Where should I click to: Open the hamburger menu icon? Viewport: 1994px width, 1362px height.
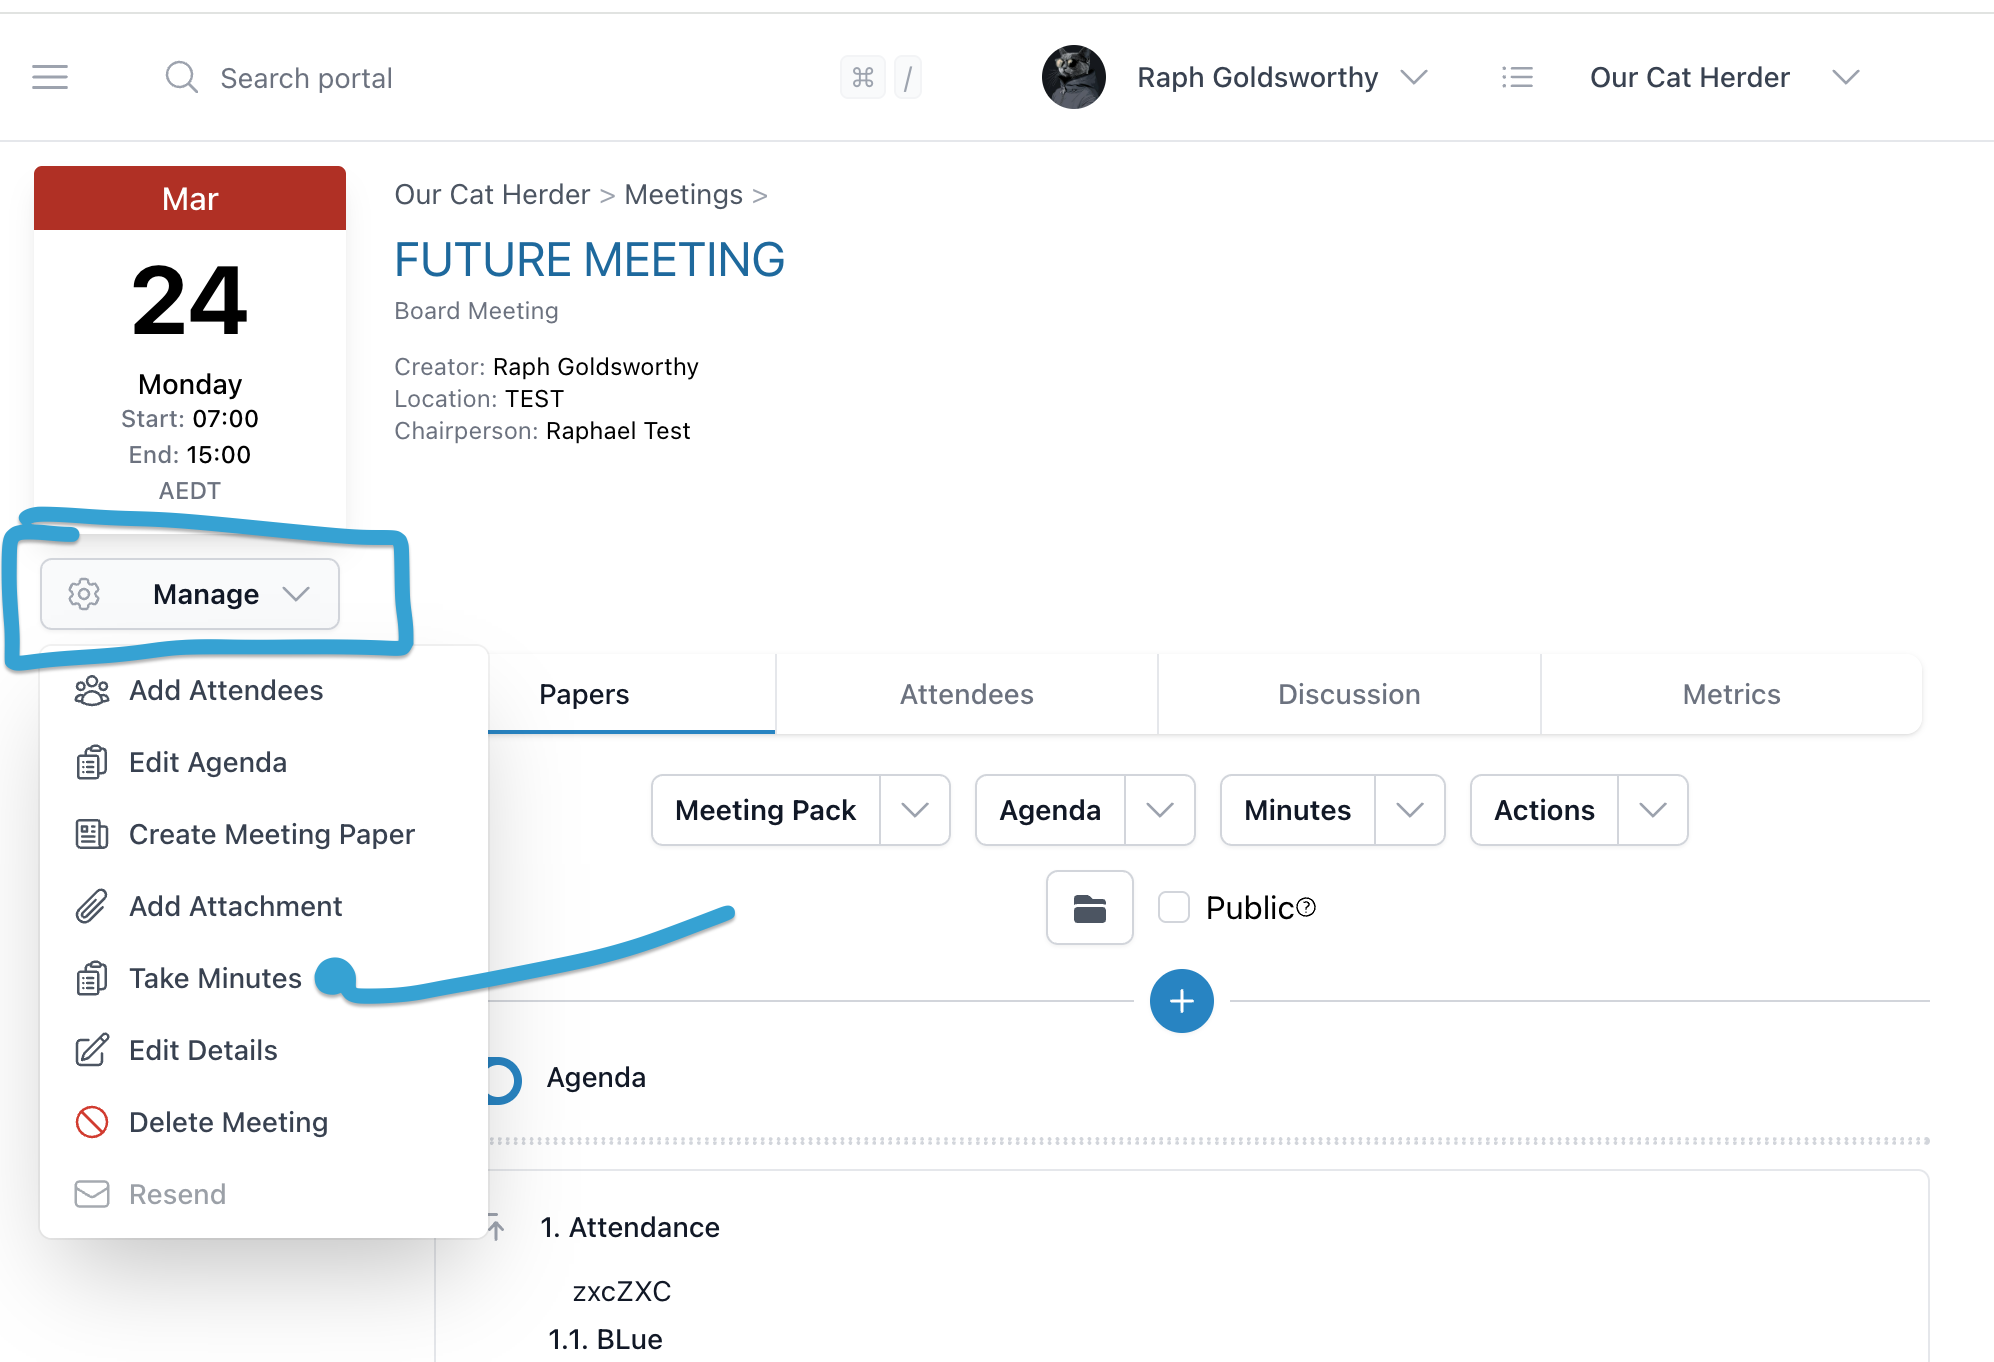point(50,77)
